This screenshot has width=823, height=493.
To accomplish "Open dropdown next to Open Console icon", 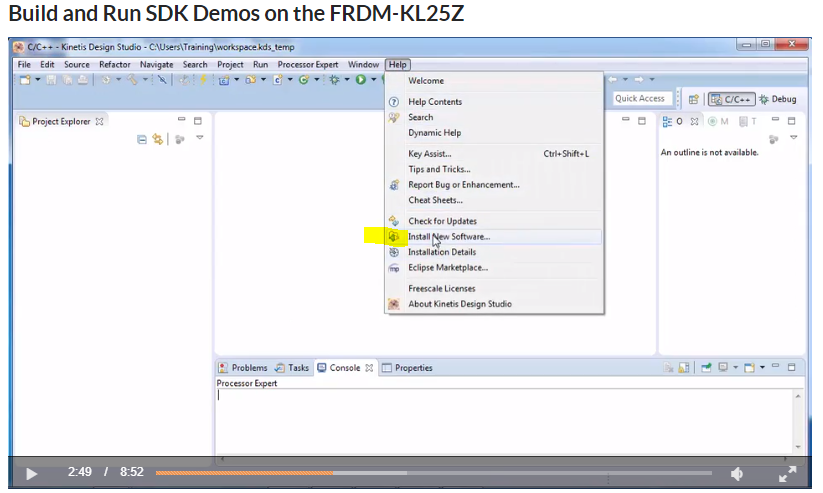I will coord(762,368).
